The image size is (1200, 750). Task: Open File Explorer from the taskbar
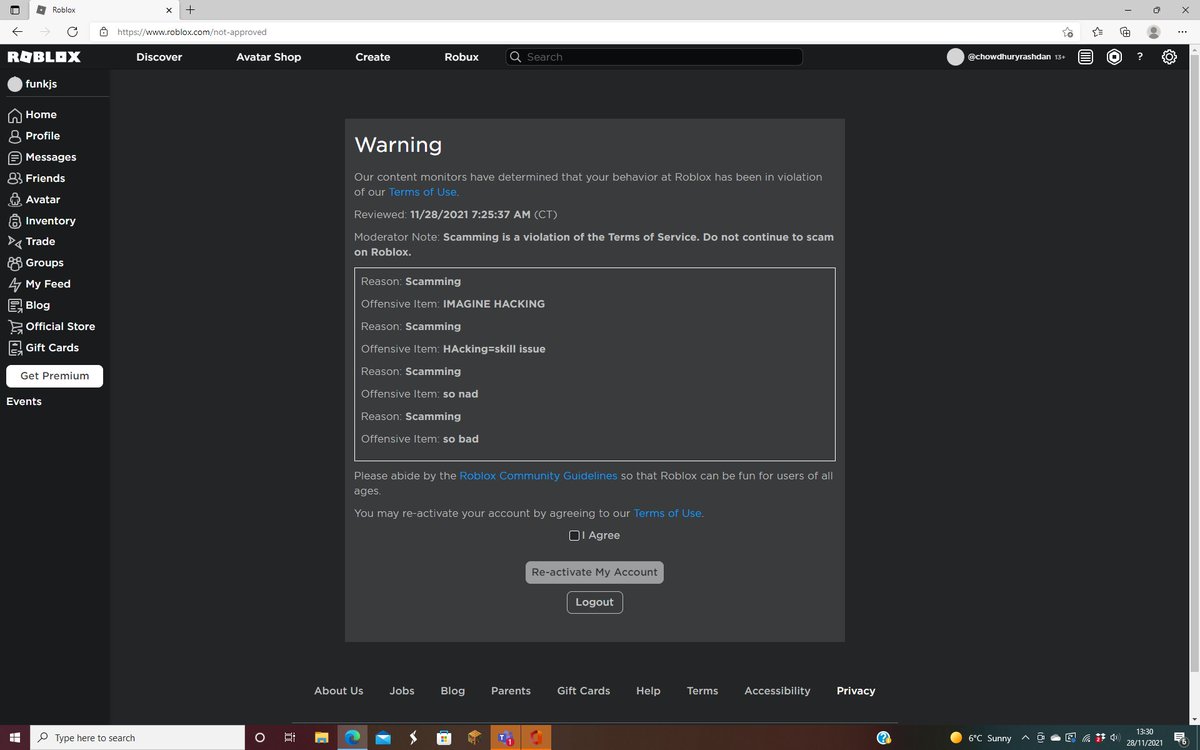(320, 738)
